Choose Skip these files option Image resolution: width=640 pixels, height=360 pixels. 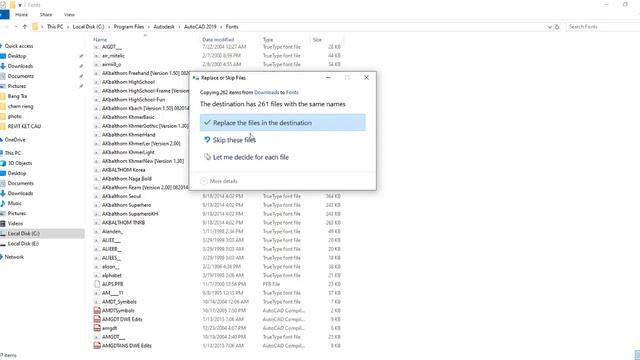[x=234, y=140]
